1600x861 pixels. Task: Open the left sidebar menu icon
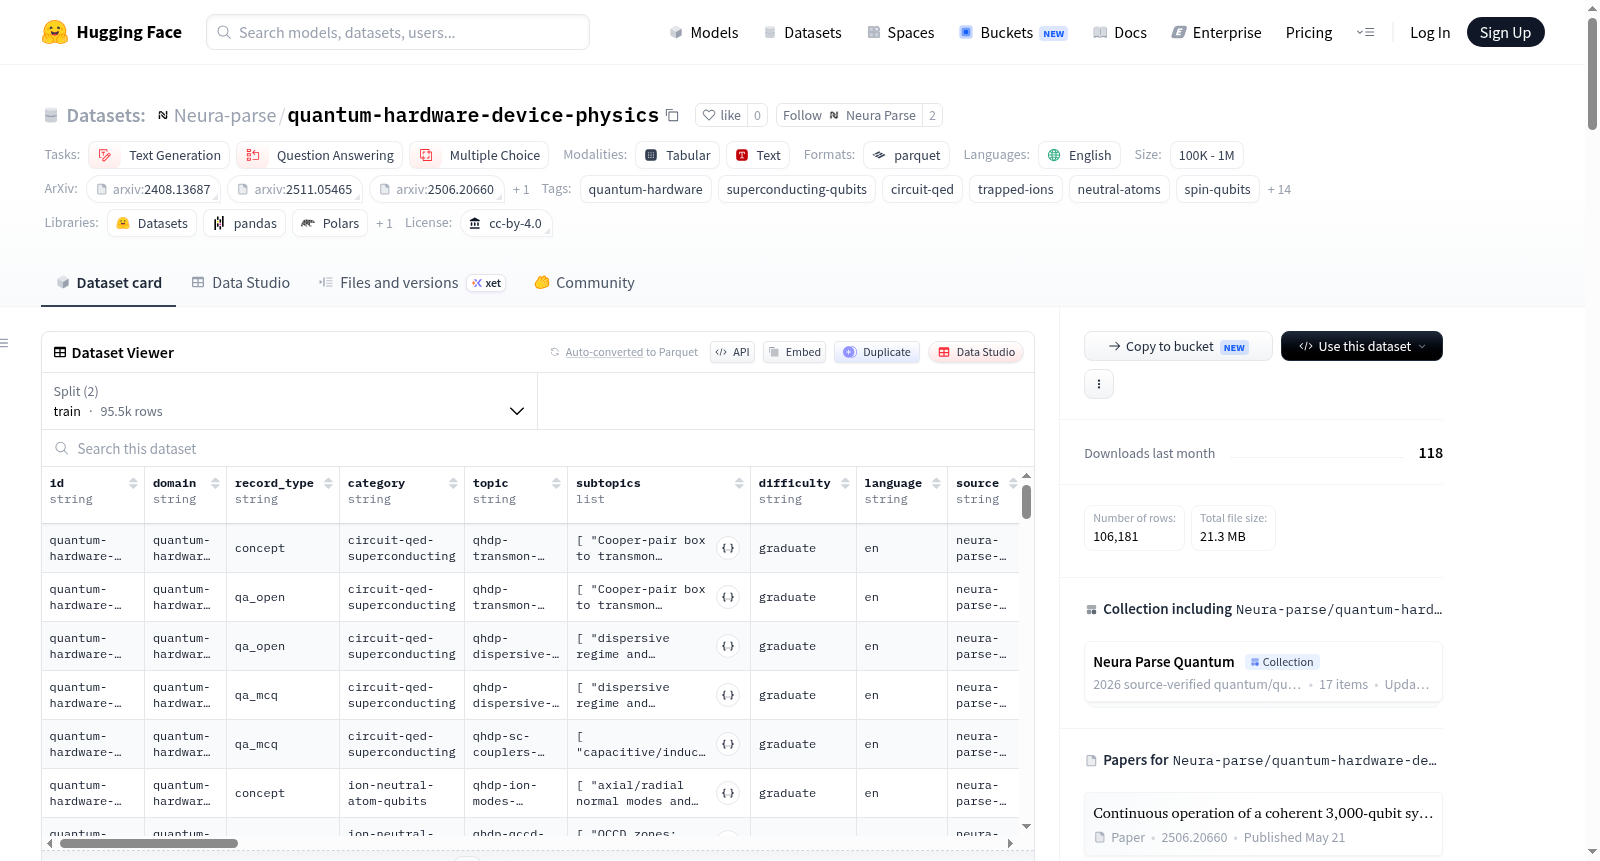(x=4, y=343)
